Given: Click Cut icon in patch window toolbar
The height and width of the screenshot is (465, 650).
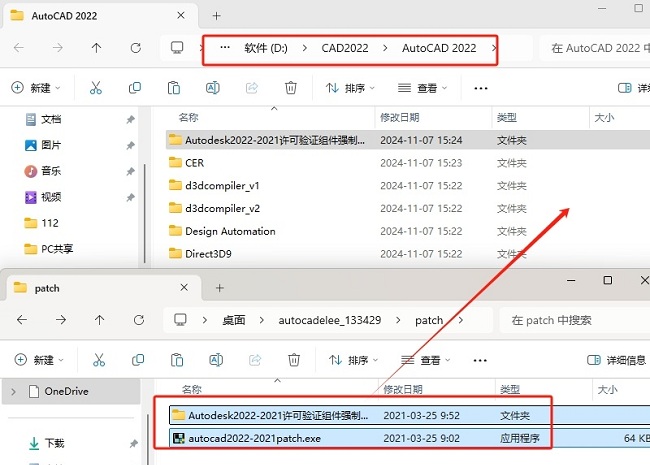Looking at the screenshot, I should click(x=99, y=360).
